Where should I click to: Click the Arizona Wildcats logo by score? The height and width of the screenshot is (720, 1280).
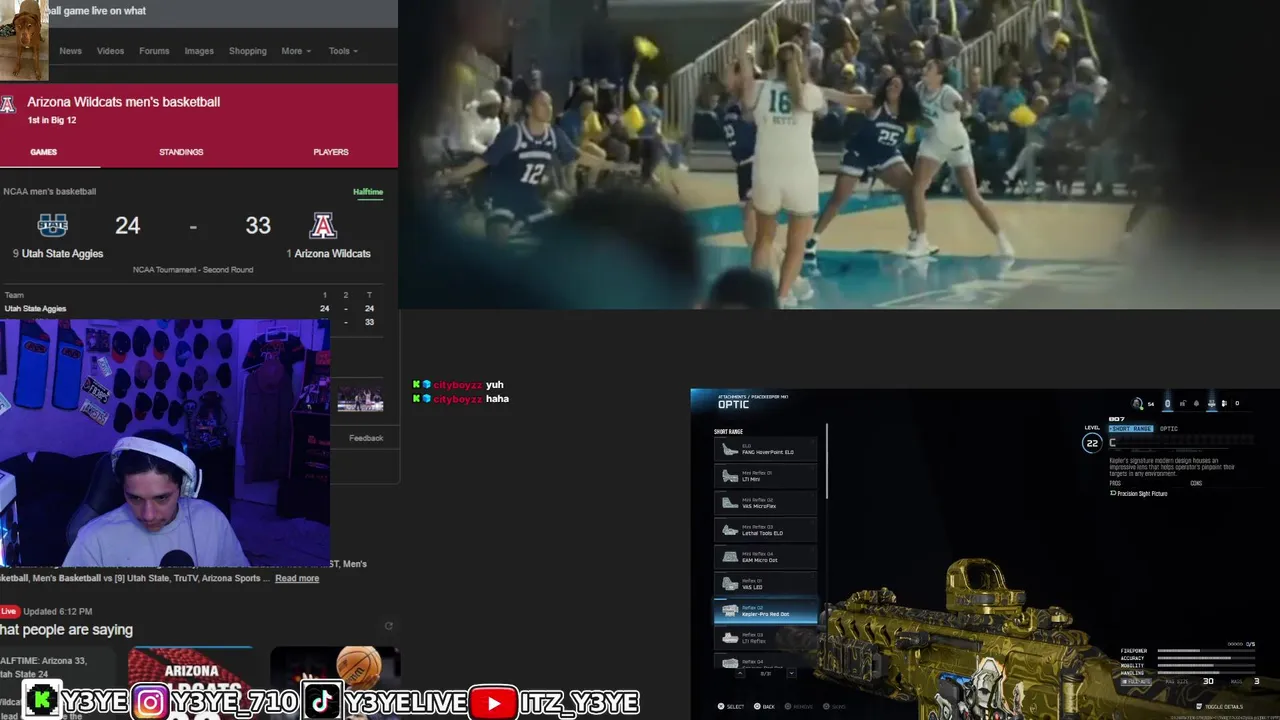tap(323, 225)
